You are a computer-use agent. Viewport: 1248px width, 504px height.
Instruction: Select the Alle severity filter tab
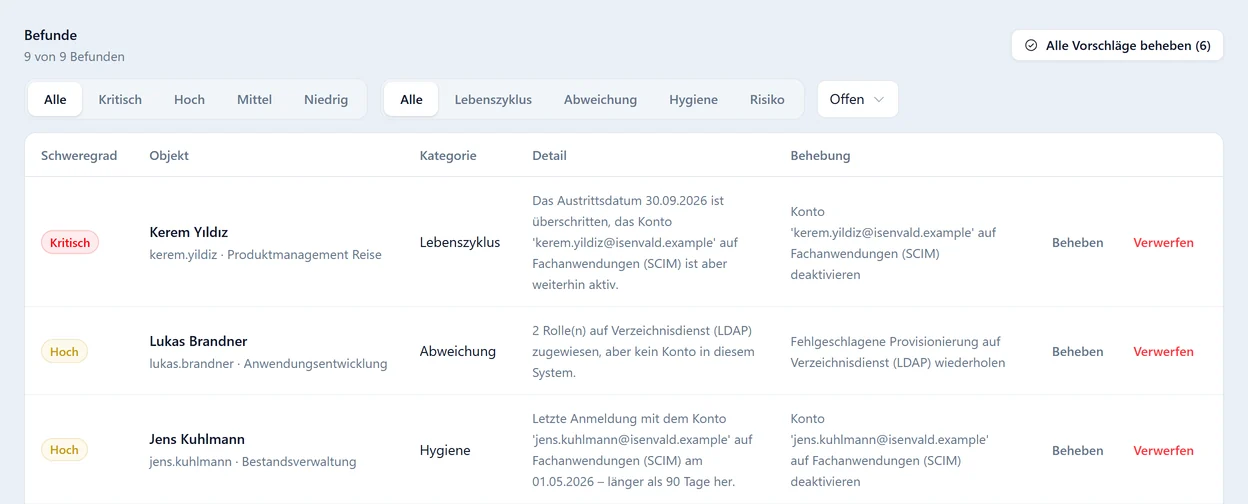coord(55,99)
